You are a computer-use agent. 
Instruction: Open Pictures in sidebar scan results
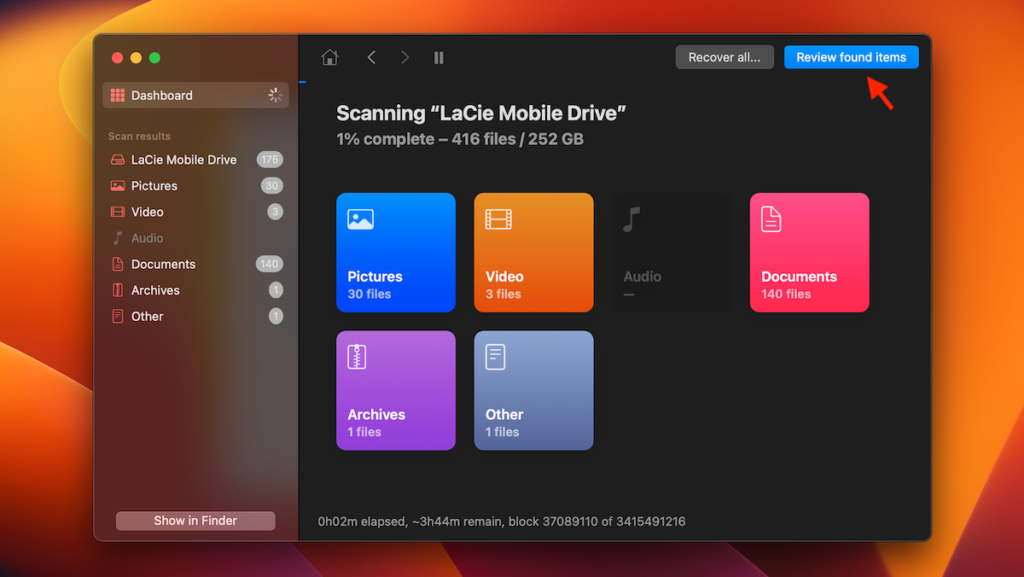click(154, 186)
